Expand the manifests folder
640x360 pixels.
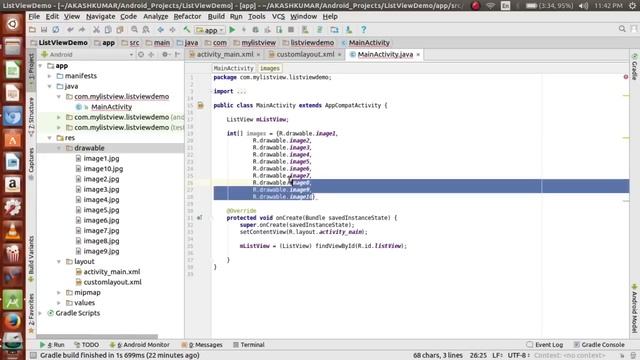(50, 76)
